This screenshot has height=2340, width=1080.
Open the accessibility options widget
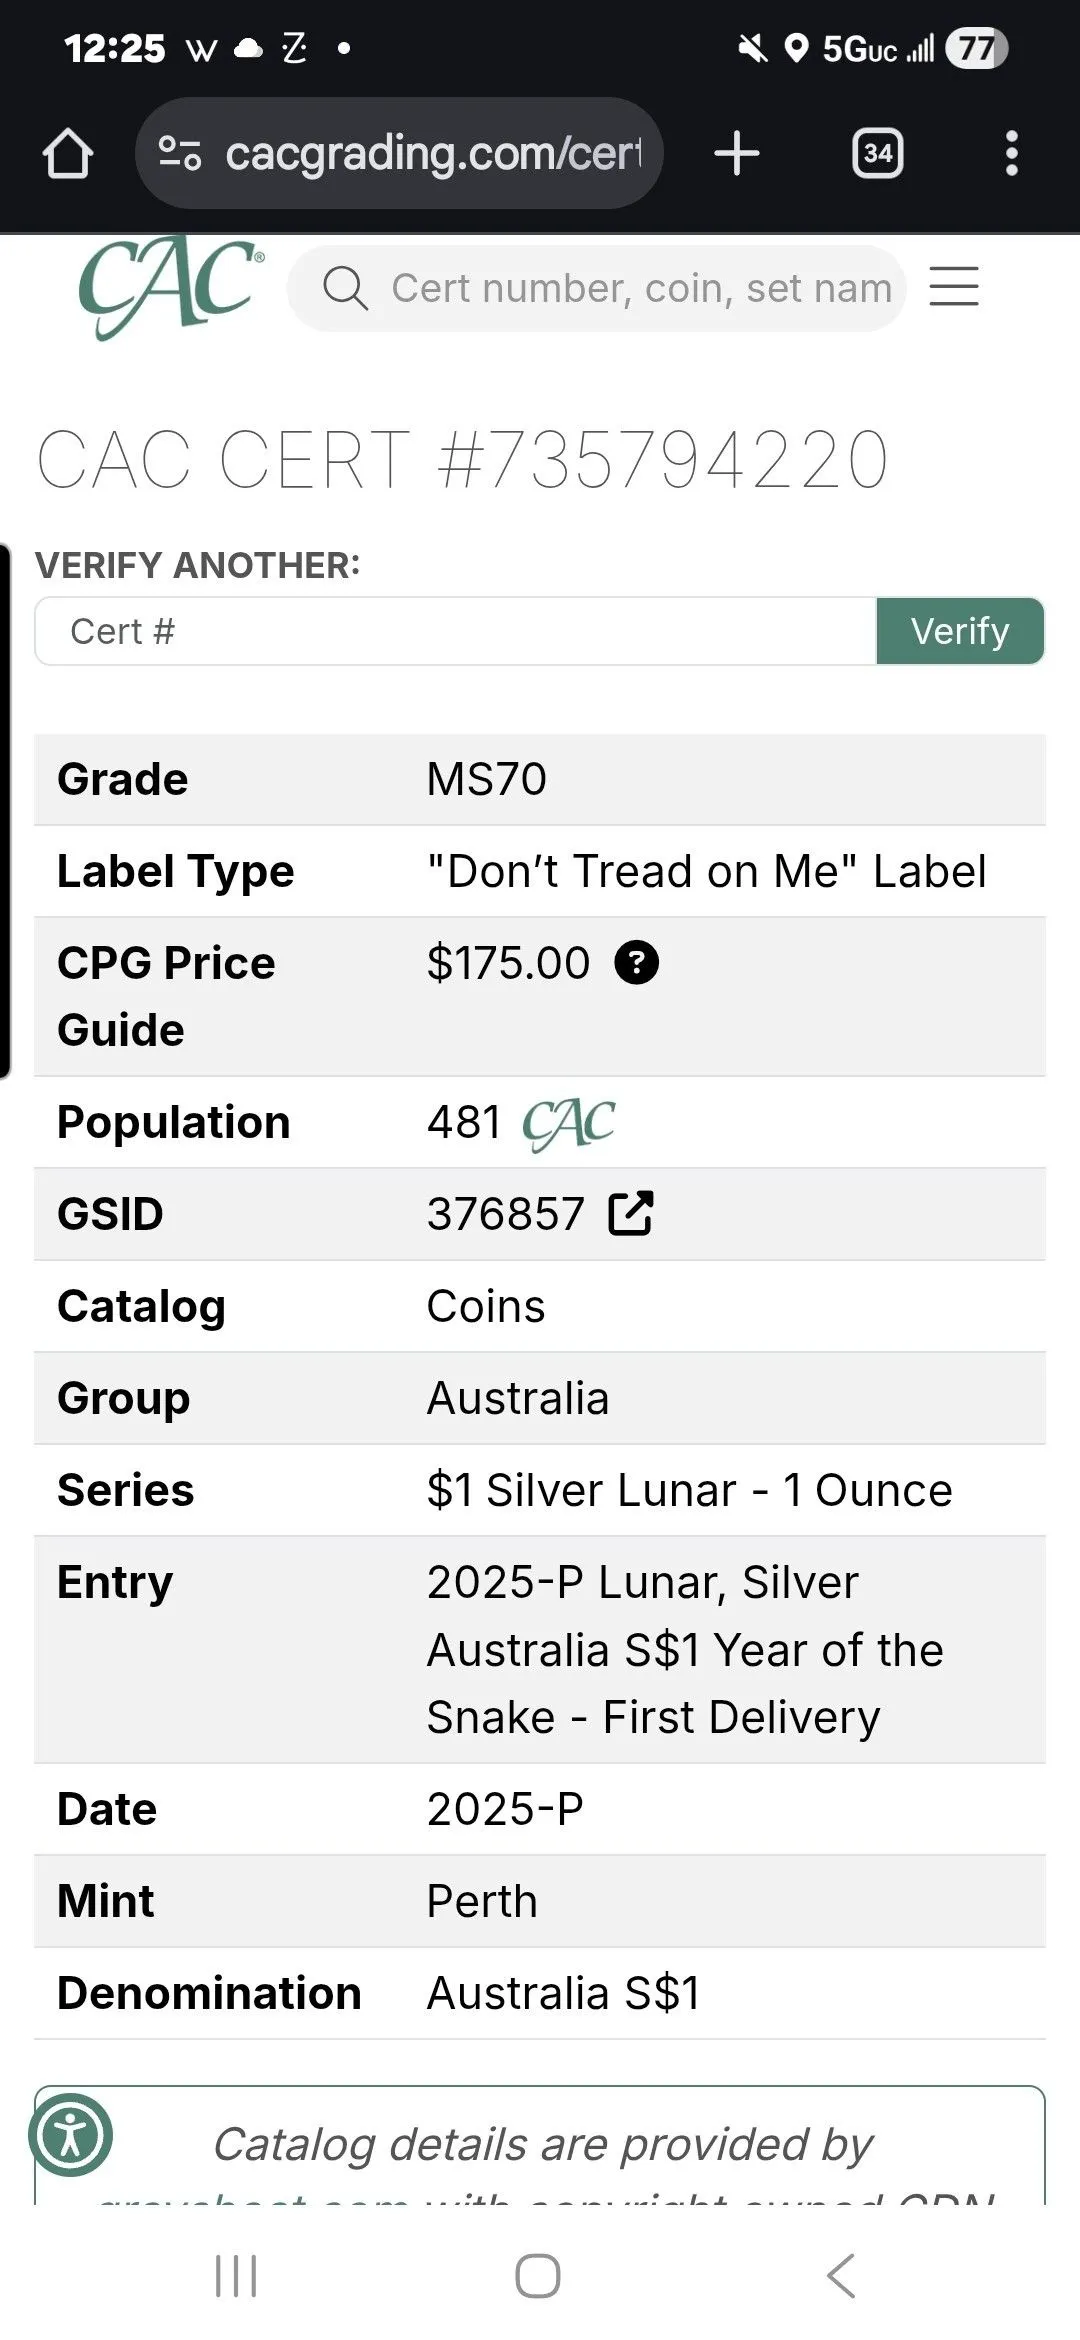pyautogui.click(x=70, y=2134)
